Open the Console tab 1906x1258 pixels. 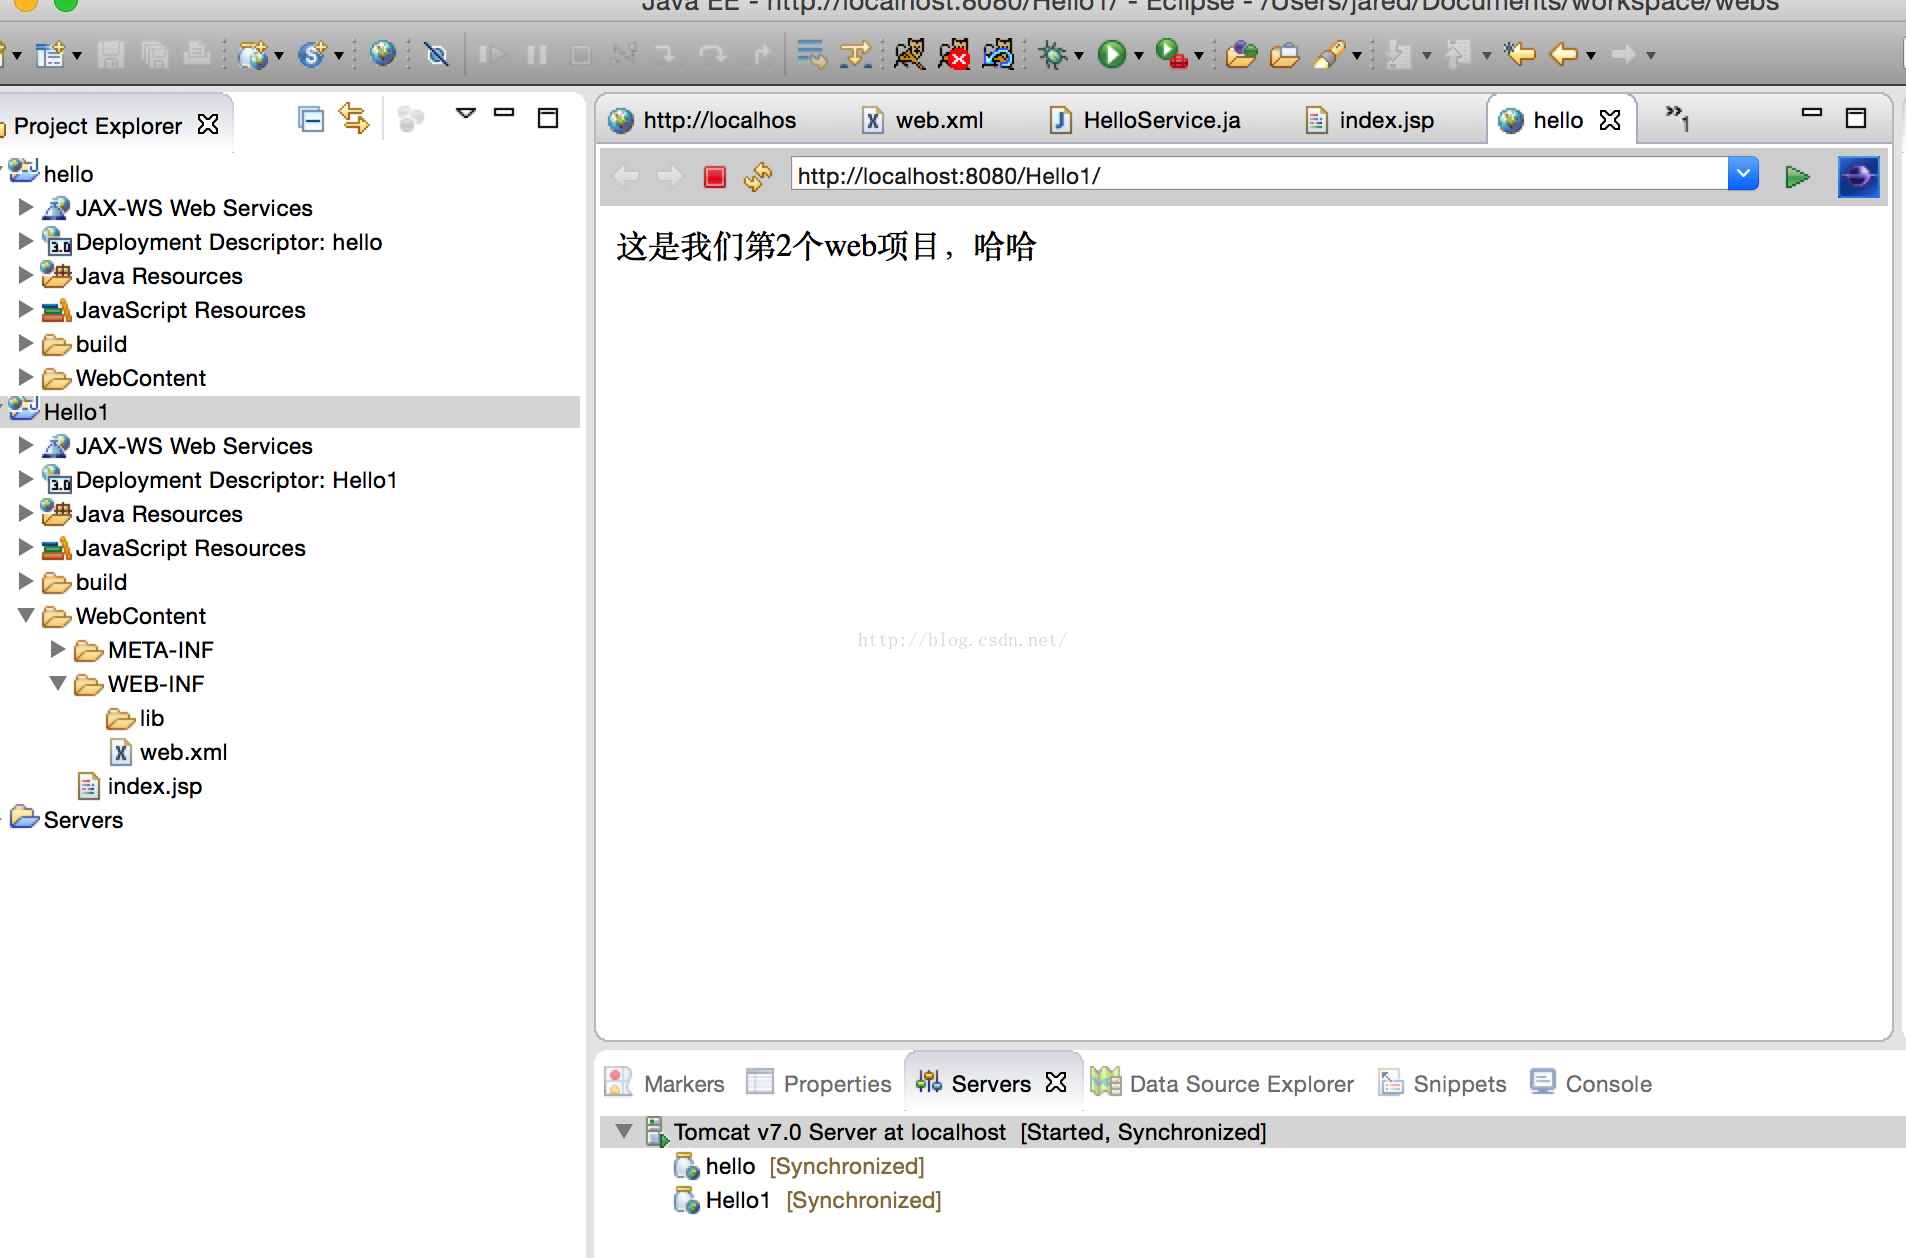tap(1591, 1083)
